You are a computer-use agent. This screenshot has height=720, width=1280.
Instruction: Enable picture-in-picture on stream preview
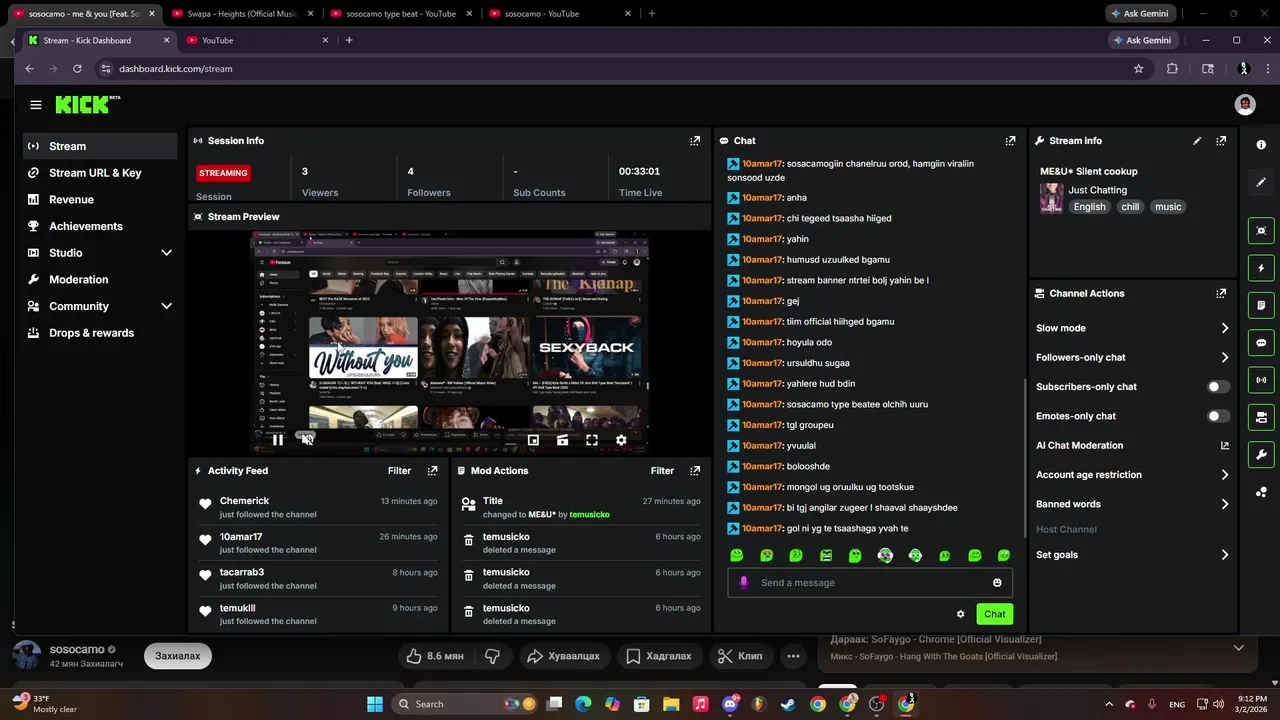point(533,439)
